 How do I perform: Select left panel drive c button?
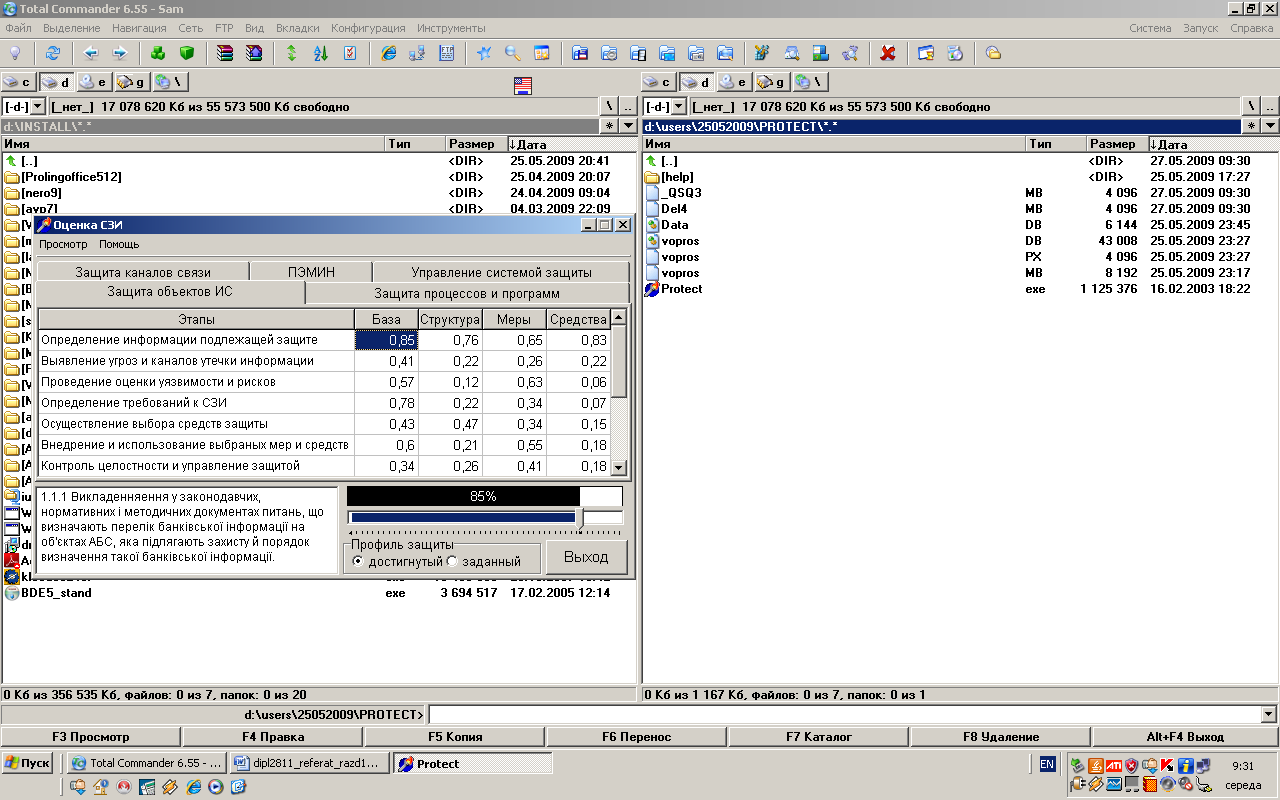coord(18,82)
